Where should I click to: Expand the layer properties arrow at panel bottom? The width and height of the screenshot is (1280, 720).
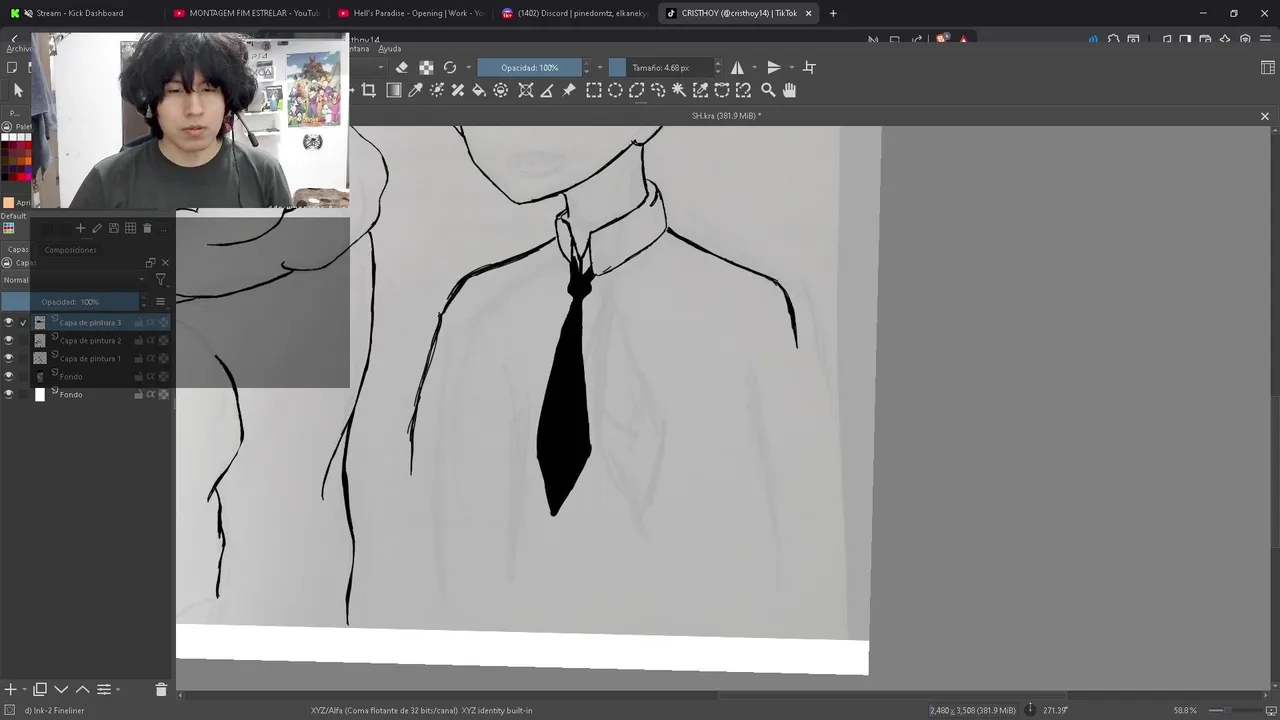pyautogui.click(x=118, y=689)
